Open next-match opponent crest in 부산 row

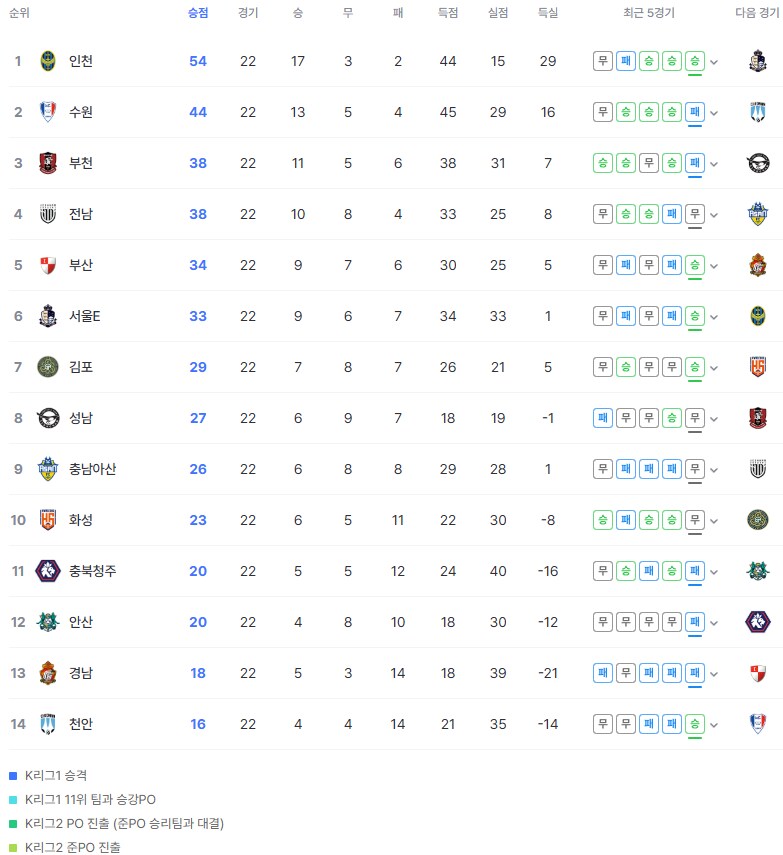click(x=758, y=265)
